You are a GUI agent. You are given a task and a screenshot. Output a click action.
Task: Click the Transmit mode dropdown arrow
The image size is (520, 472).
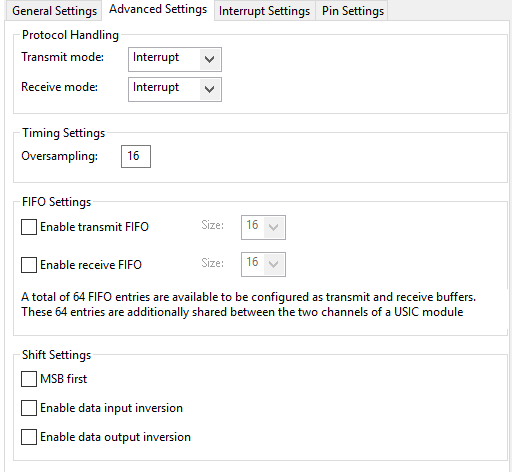pyautogui.click(x=210, y=59)
